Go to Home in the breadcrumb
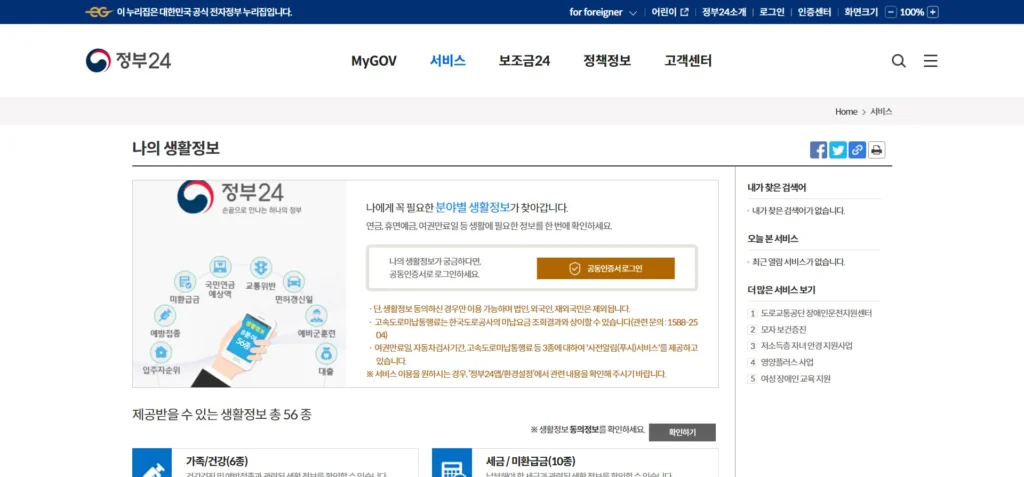Image resolution: width=1024 pixels, height=477 pixels. pos(846,112)
